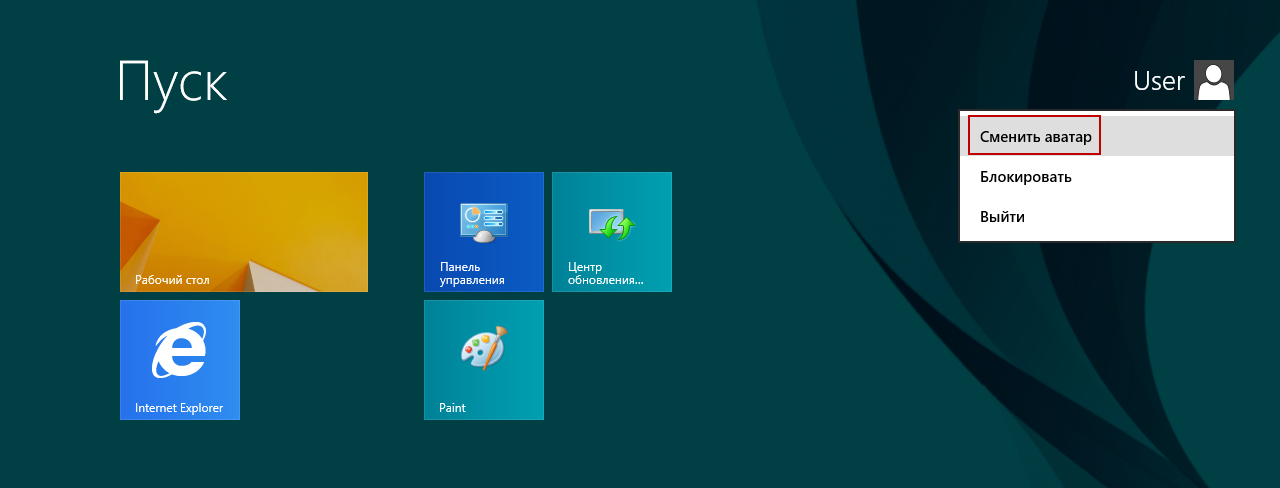
Task: Click the User account name
Action: (1159, 81)
